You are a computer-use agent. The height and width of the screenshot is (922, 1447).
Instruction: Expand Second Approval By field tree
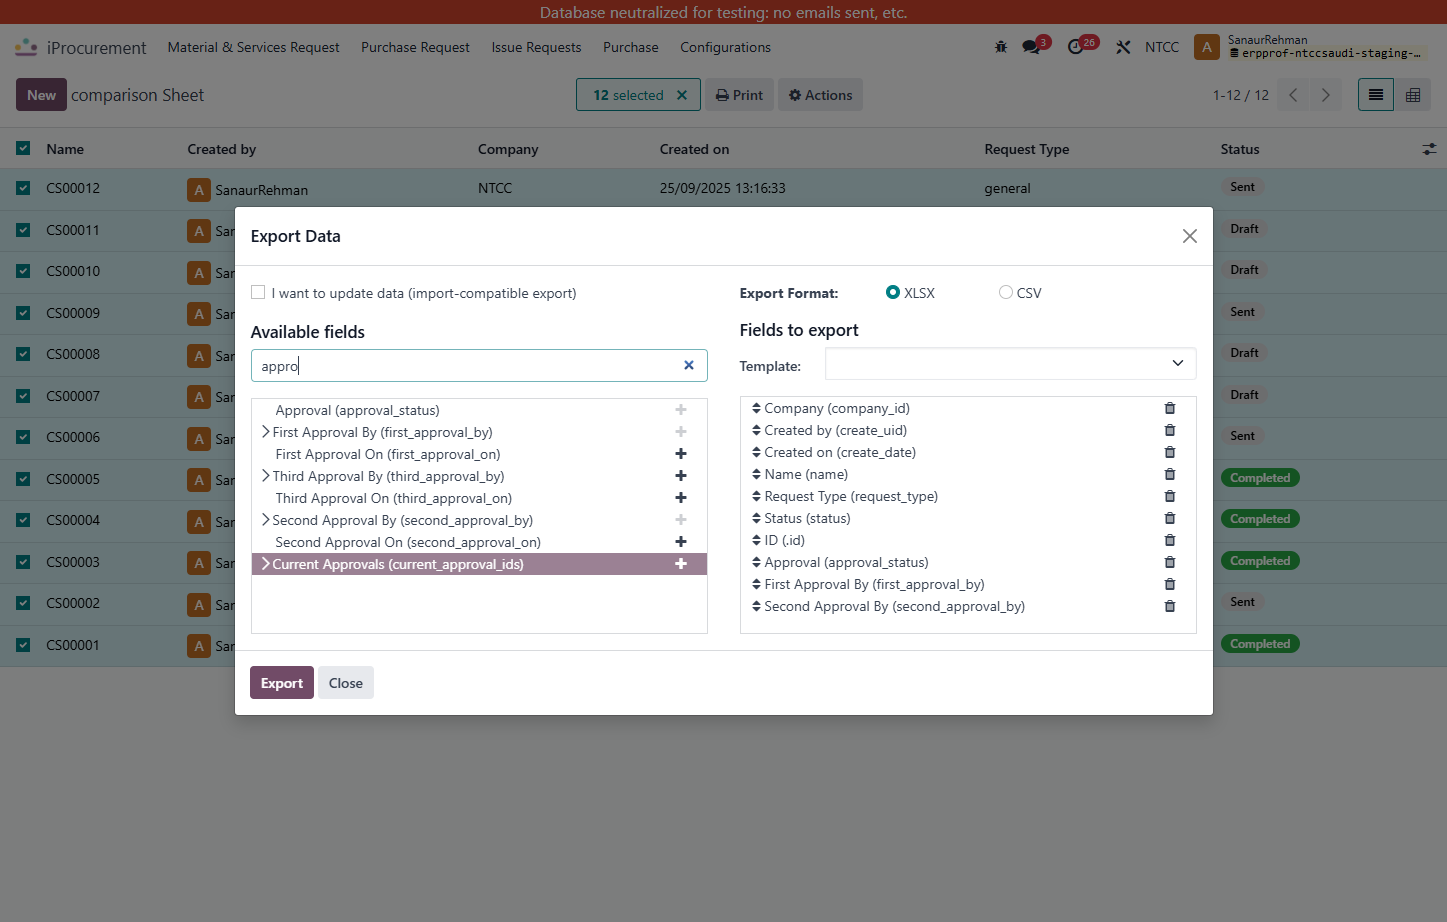[x=265, y=520]
